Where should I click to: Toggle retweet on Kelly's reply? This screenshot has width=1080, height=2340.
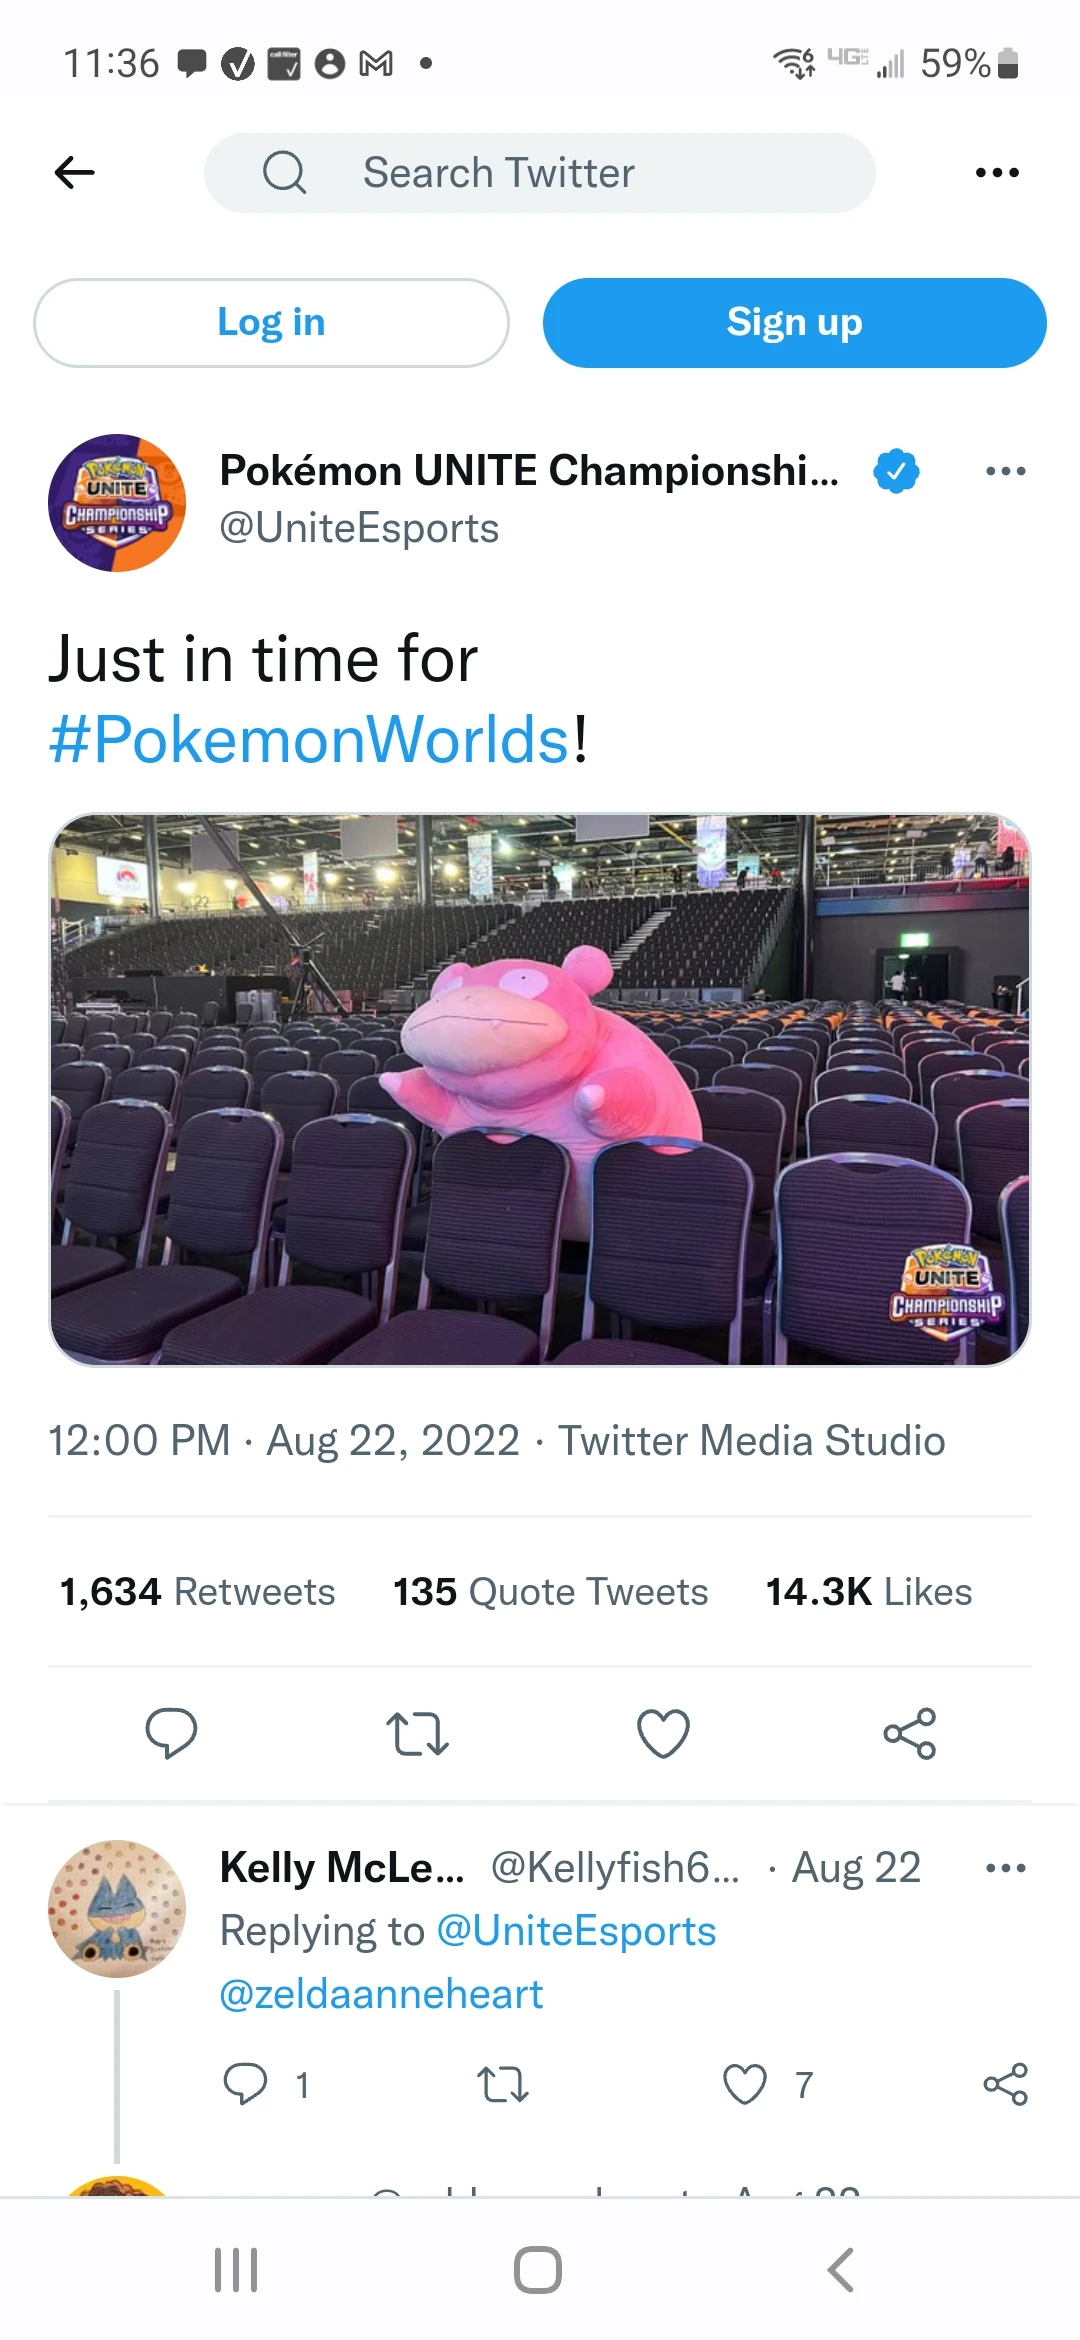tap(503, 2085)
